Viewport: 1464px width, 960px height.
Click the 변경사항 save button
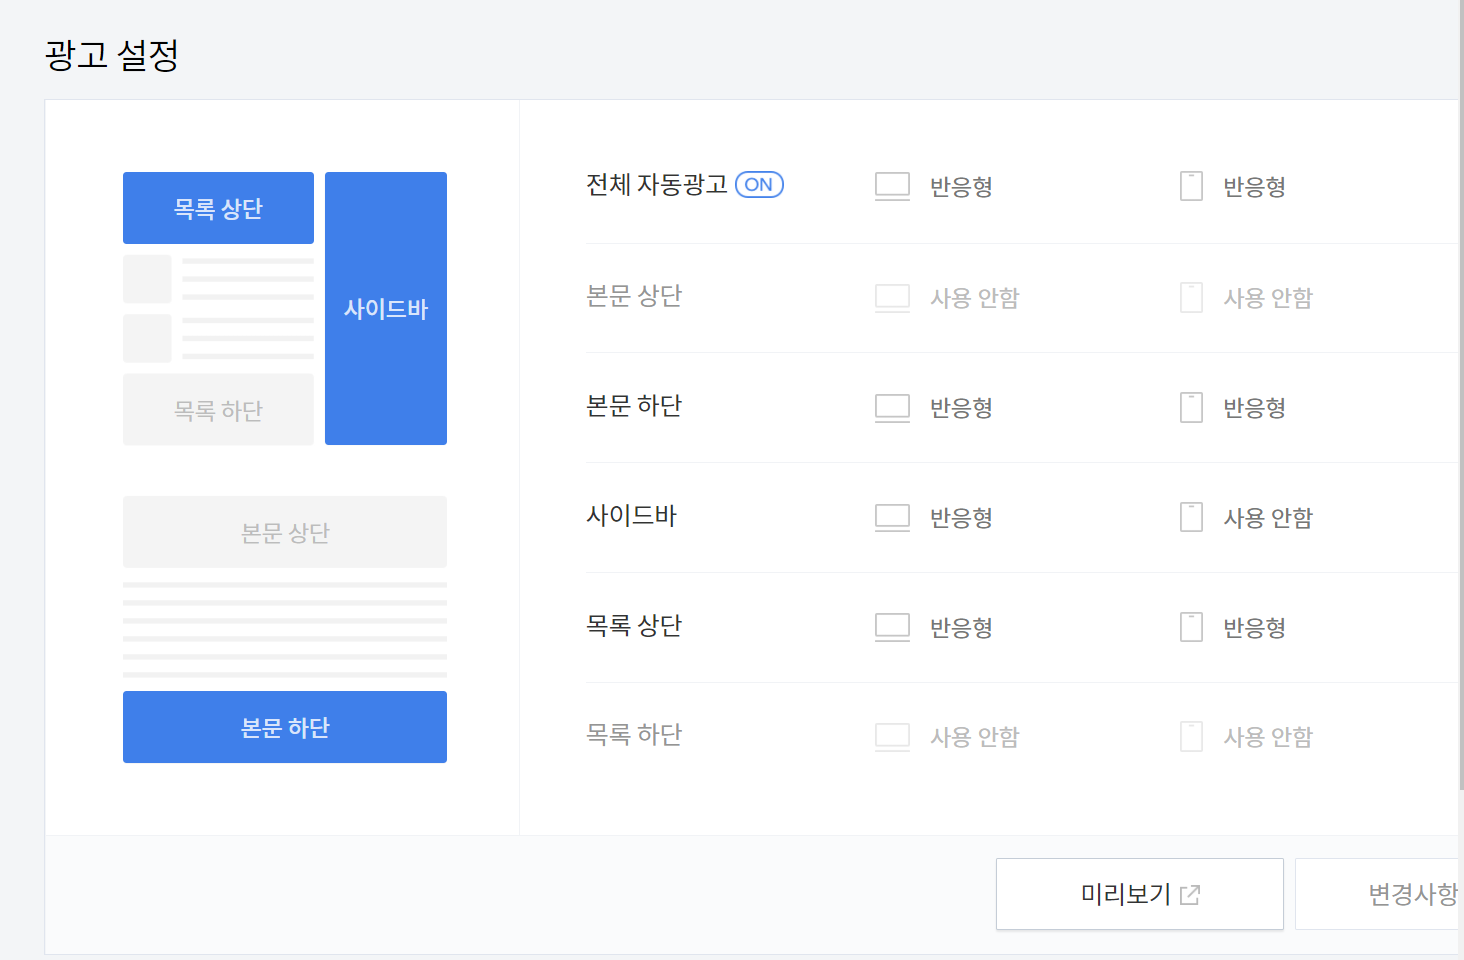[1379, 894]
